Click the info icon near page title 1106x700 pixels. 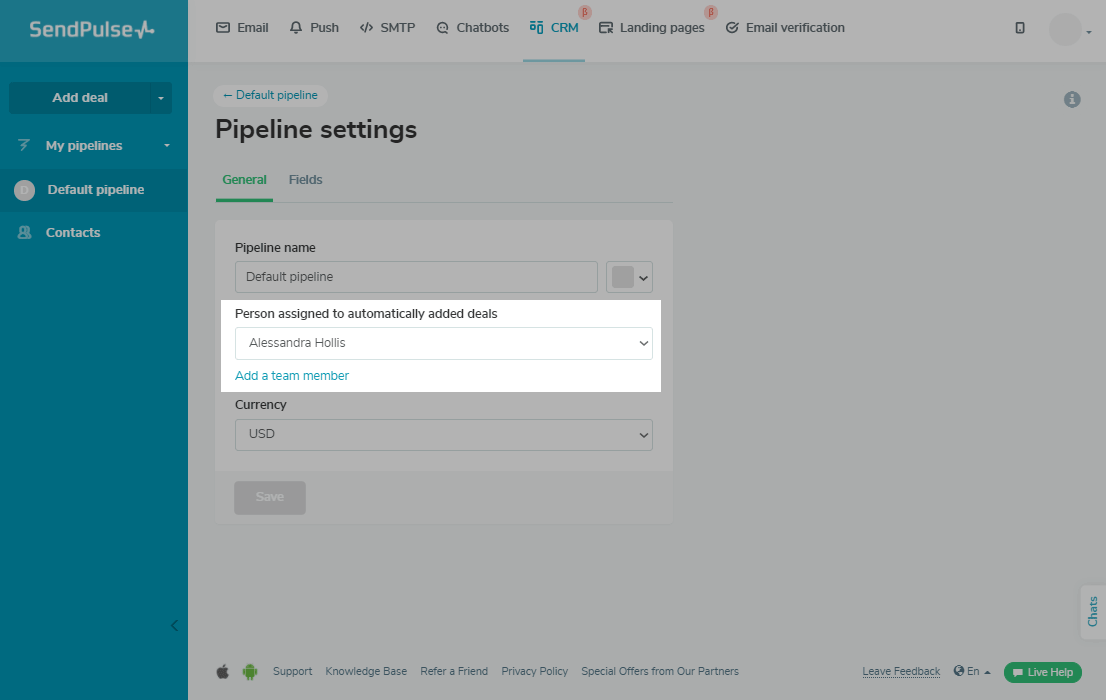(x=1072, y=100)
